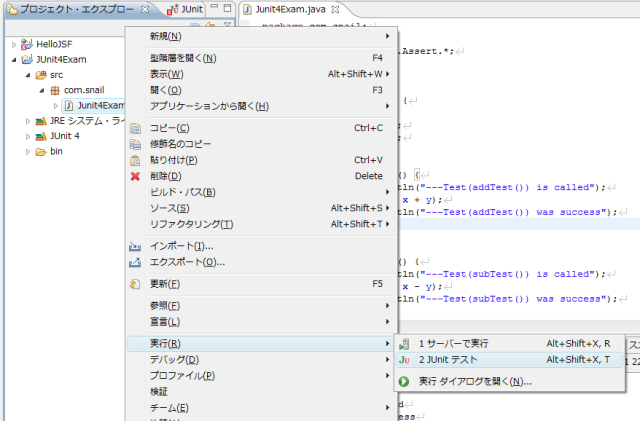The height and width of the screenshot is (421, 640).
Task: Collapse the com.snail package
Action: pyautogui.click(x=41, y=90)
